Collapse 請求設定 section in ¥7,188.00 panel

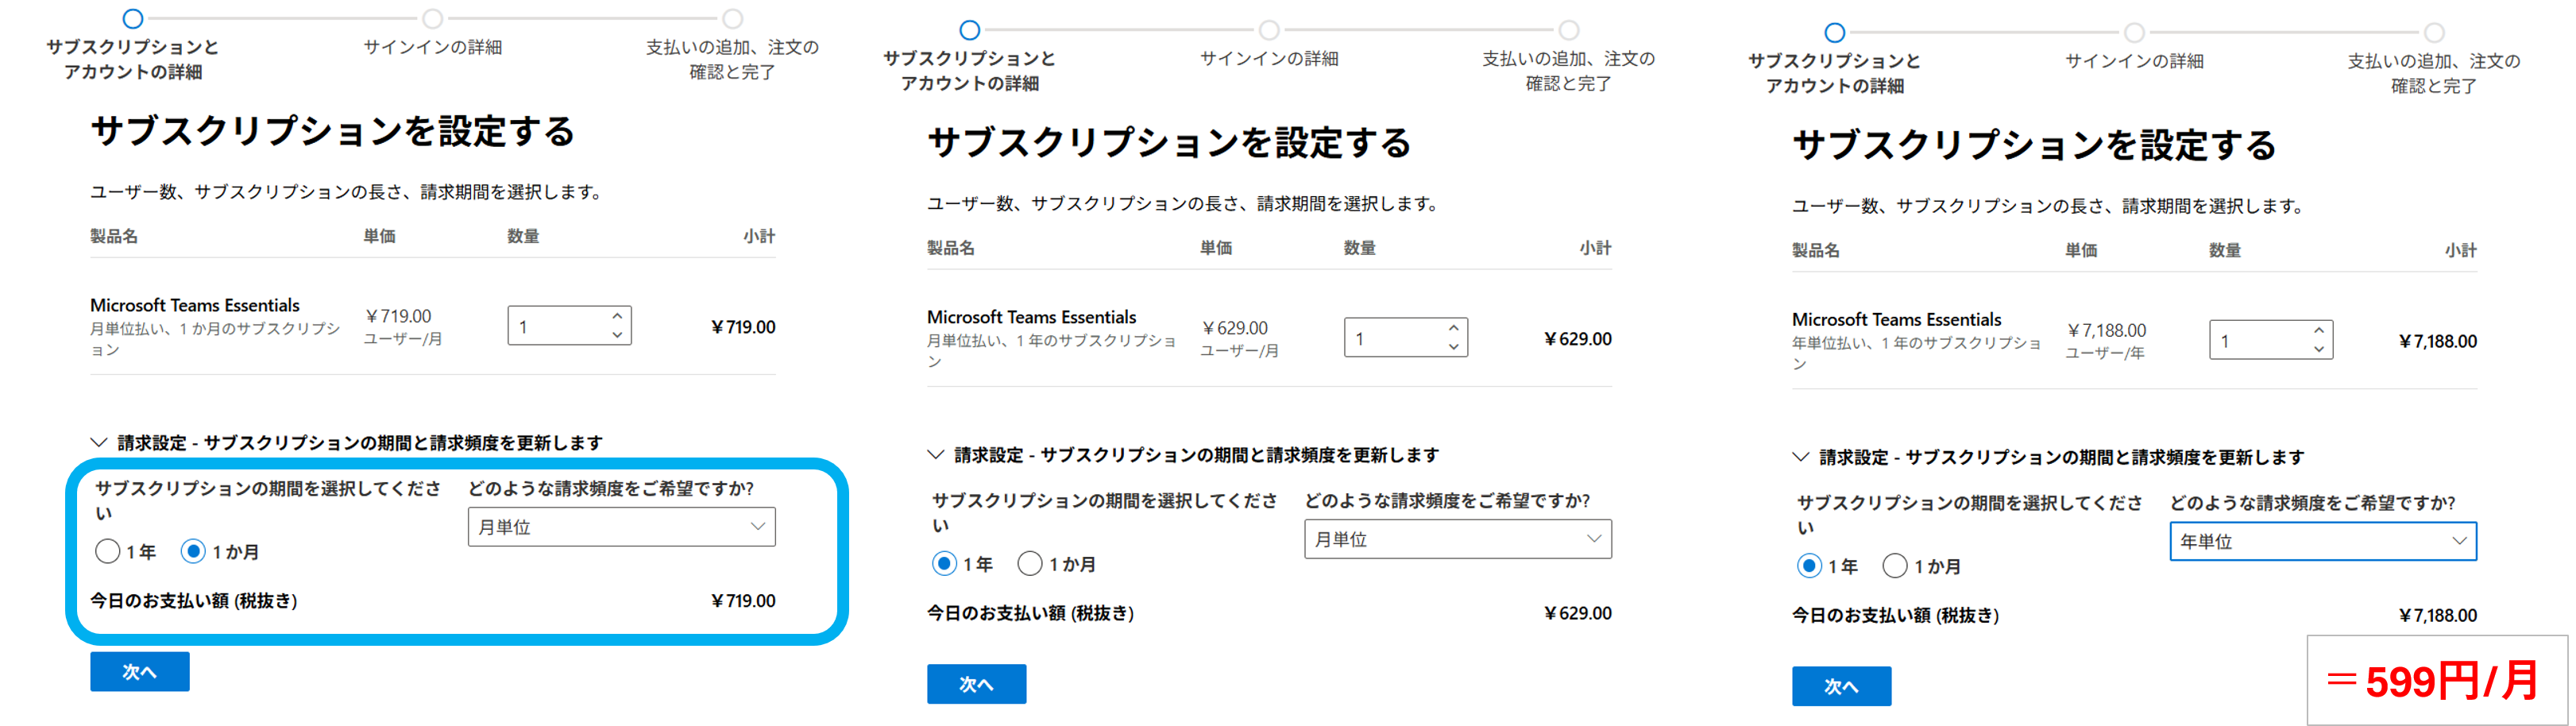click(x=1801, y=457)
